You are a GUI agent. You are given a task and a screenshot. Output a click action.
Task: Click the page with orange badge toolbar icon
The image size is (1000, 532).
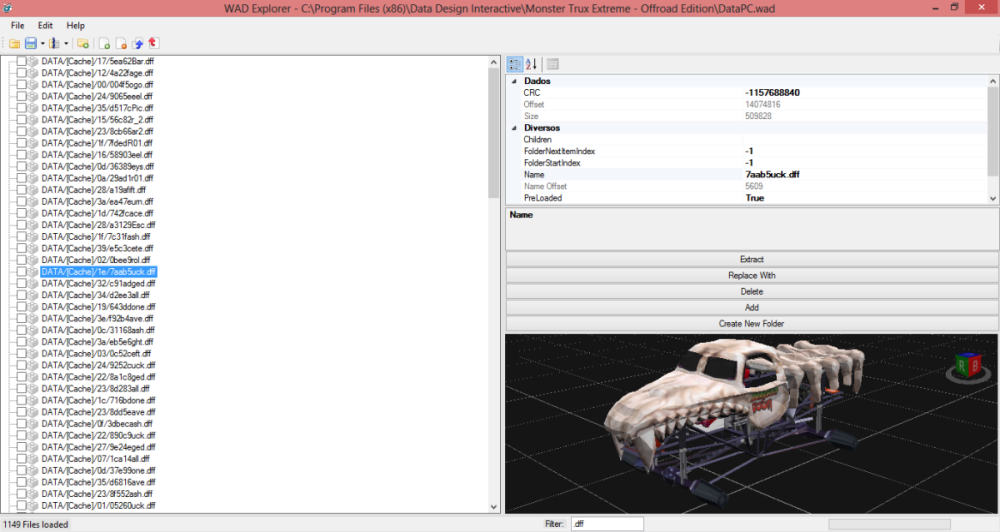point(121,43)
